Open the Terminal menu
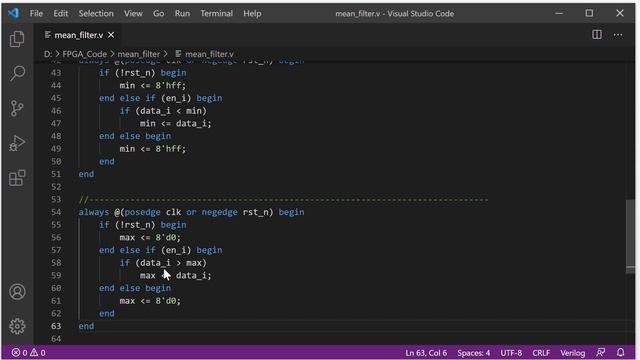Image resolution: width=640 pixels, height=360 pixels. click(x=216, y=13)
